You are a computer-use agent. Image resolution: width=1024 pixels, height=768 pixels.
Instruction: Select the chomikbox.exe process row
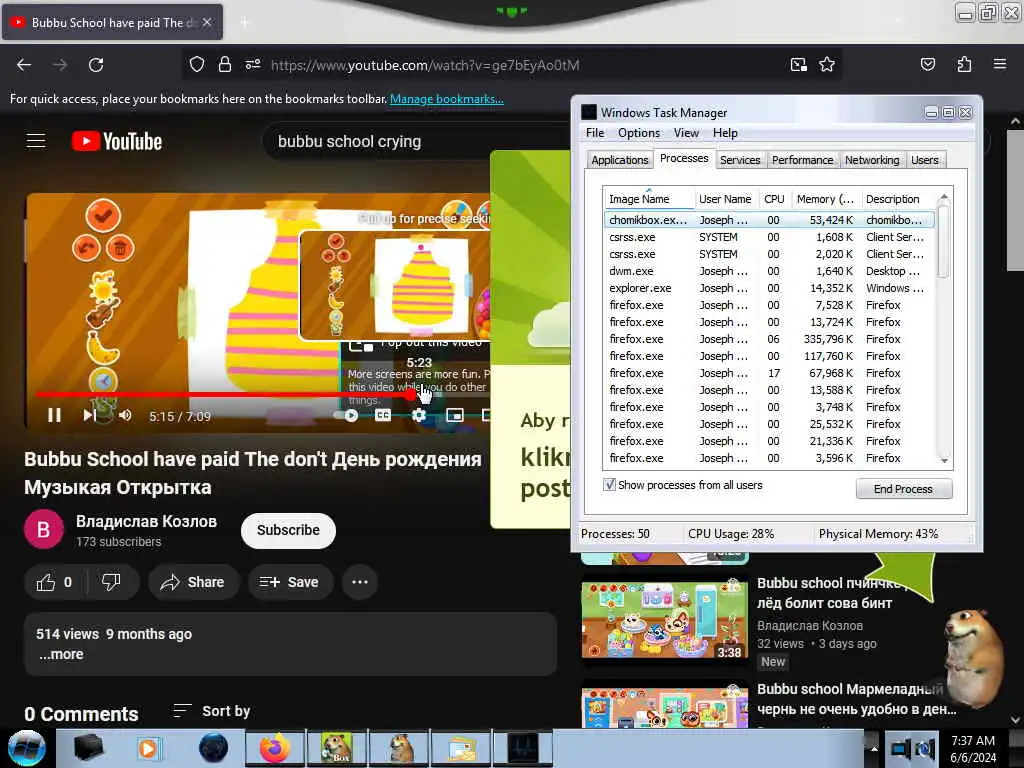(769, 220)
